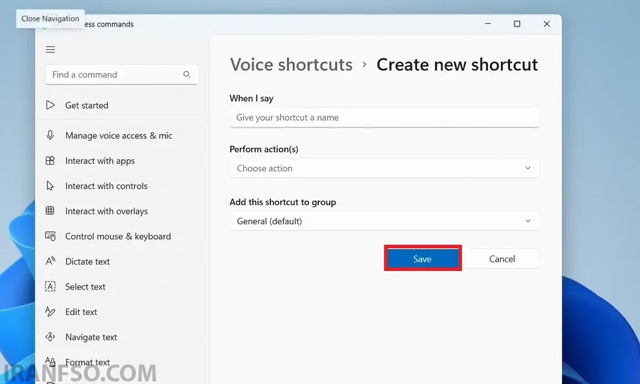Click the Choose action chevron arrow
The height and width of the screenshot is (384, 640).
point(528,168)
